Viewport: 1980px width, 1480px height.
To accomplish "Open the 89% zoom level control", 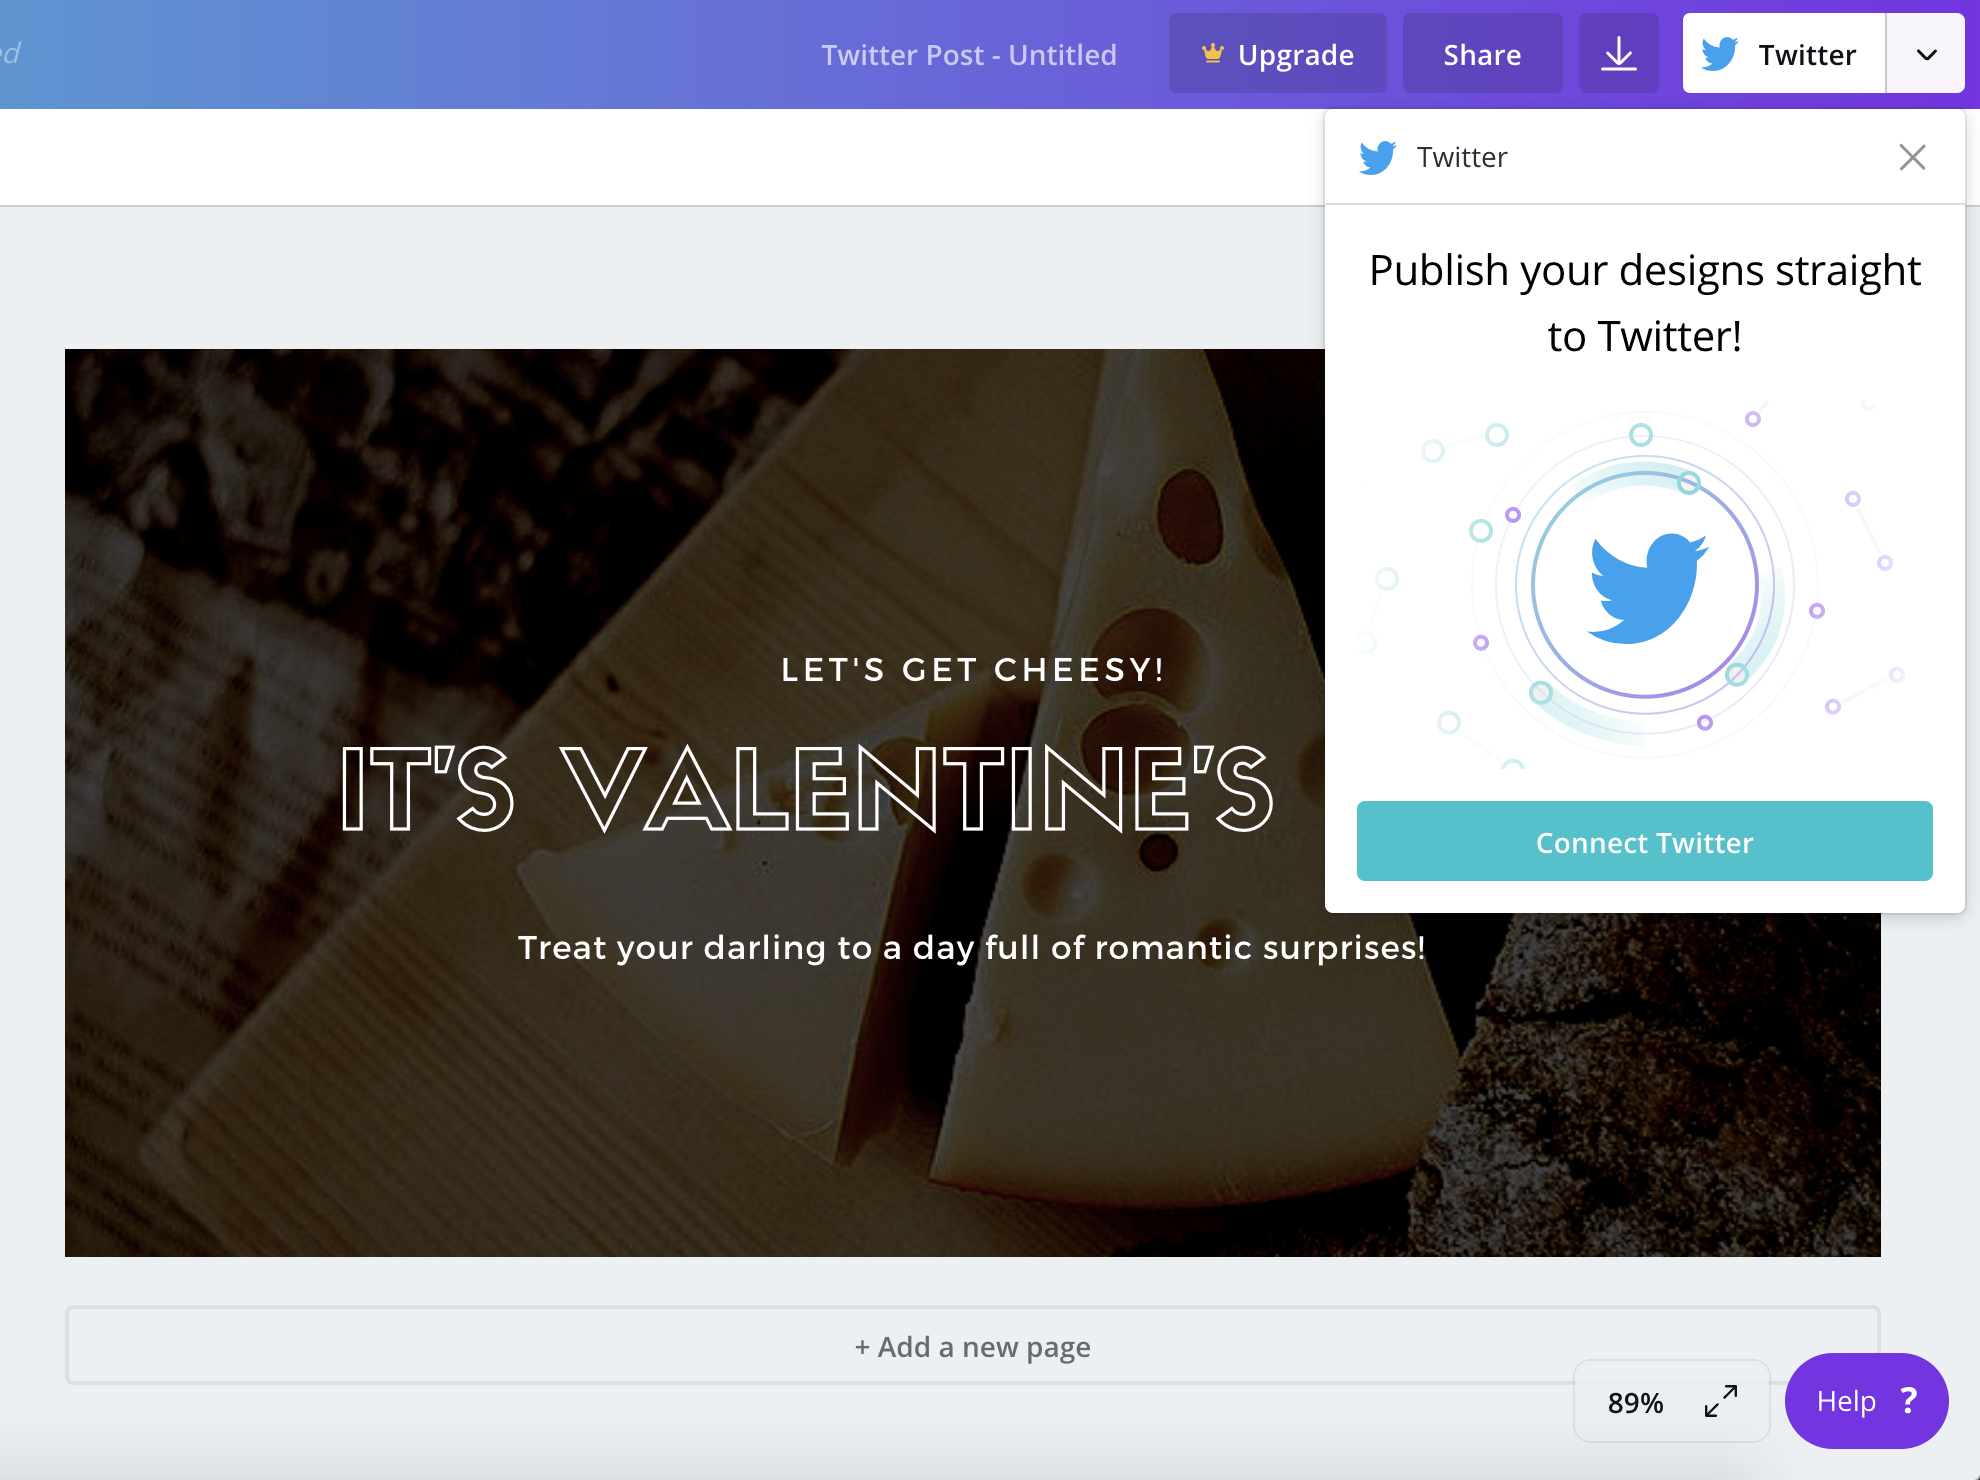I will 1636,1402.
